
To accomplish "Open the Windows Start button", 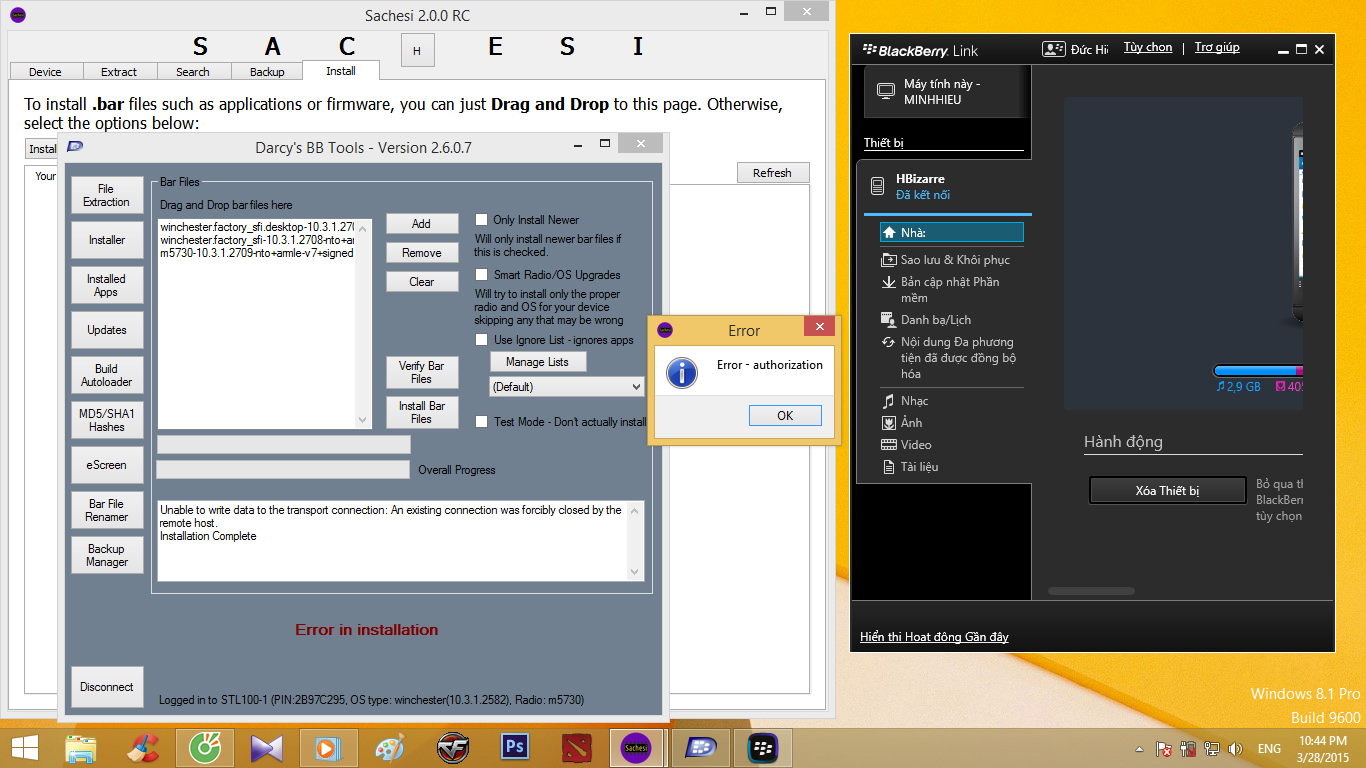I will (24, 747).
